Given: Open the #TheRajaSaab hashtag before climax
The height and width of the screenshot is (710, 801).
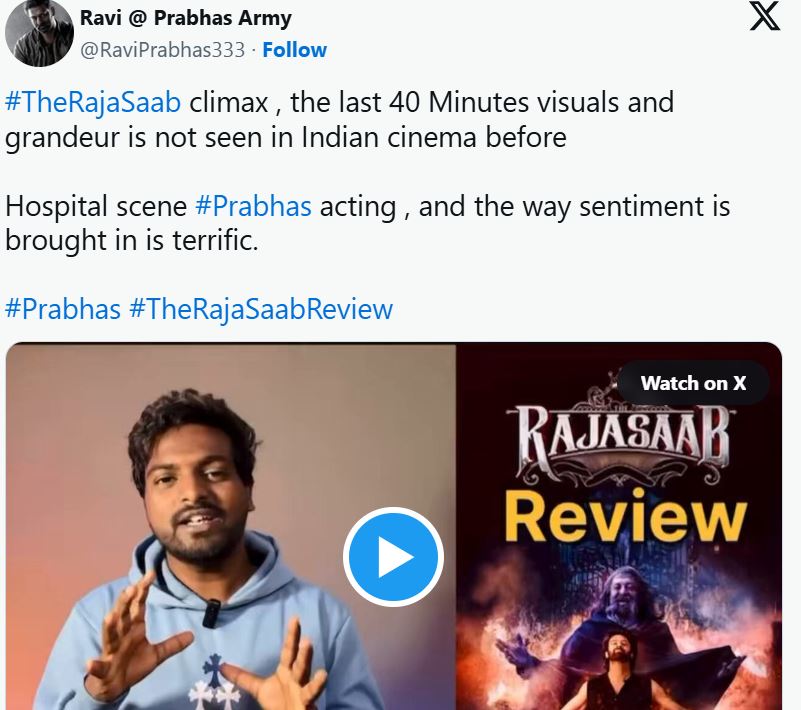Looking at the screenshot, I should click(93, 102).
